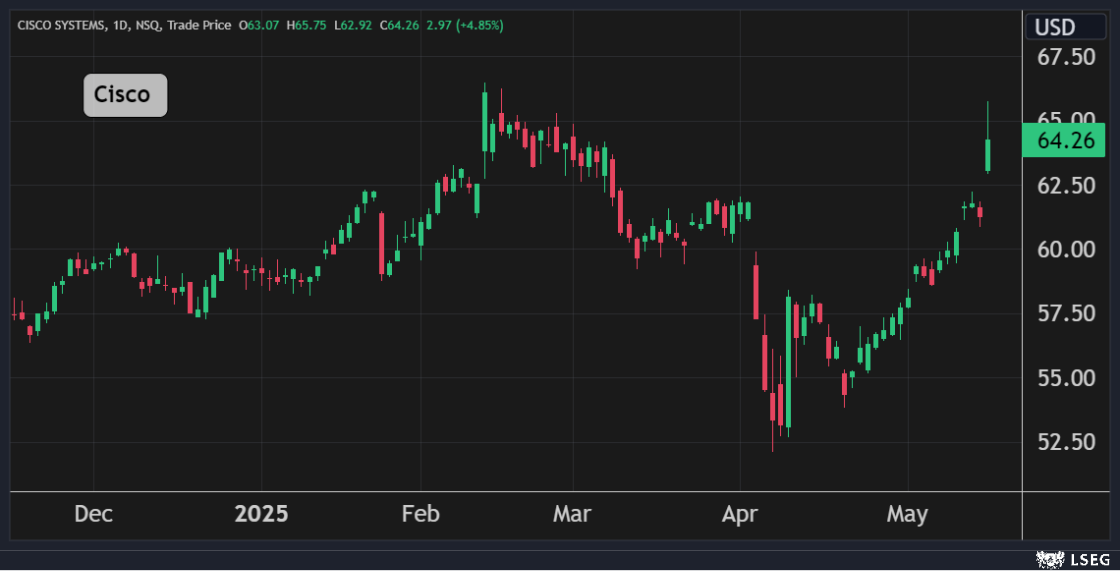Click the O63.07 open price value

click(x=260, y=25)
